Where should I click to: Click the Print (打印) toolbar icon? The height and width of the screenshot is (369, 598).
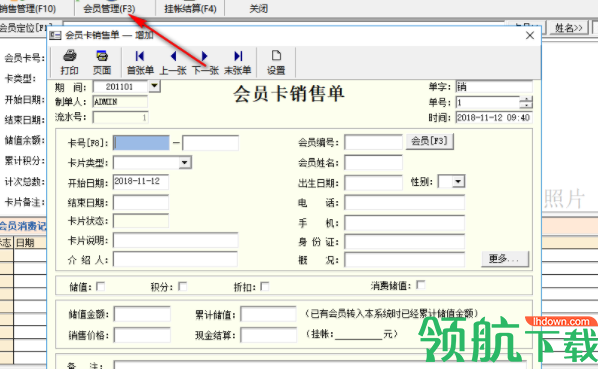click(69, 62)
